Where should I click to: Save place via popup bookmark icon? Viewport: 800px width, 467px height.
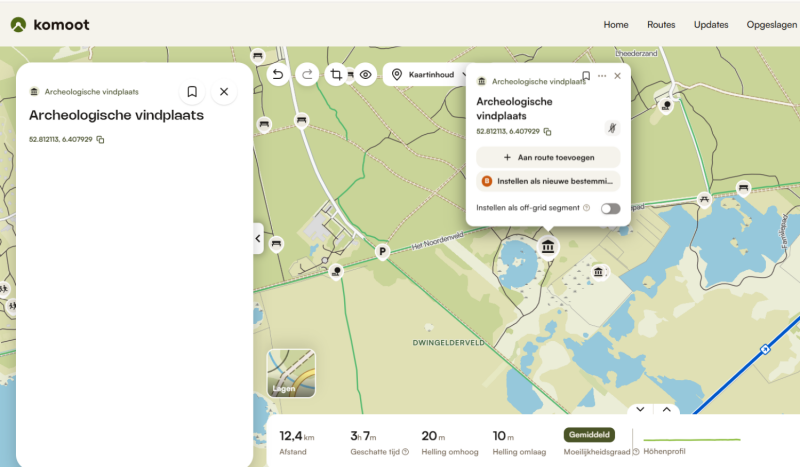tap(586, 76)
